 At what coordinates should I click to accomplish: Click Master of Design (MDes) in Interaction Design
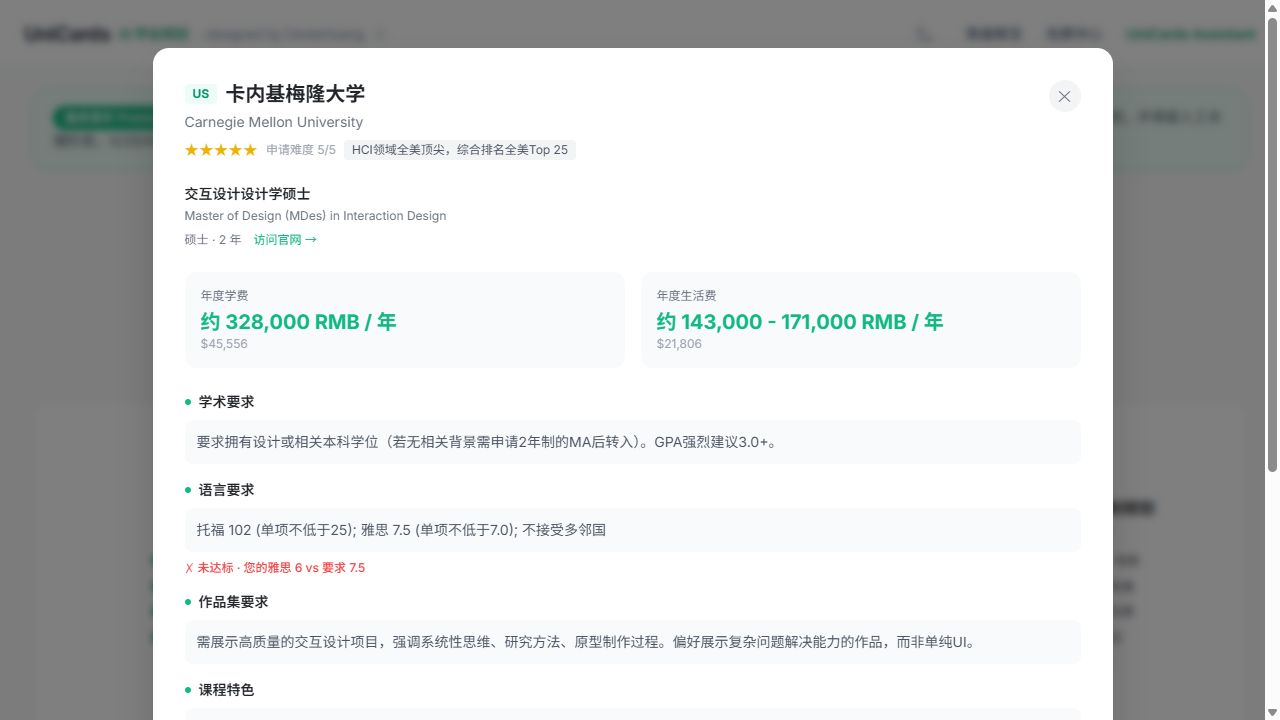(315, 216)
